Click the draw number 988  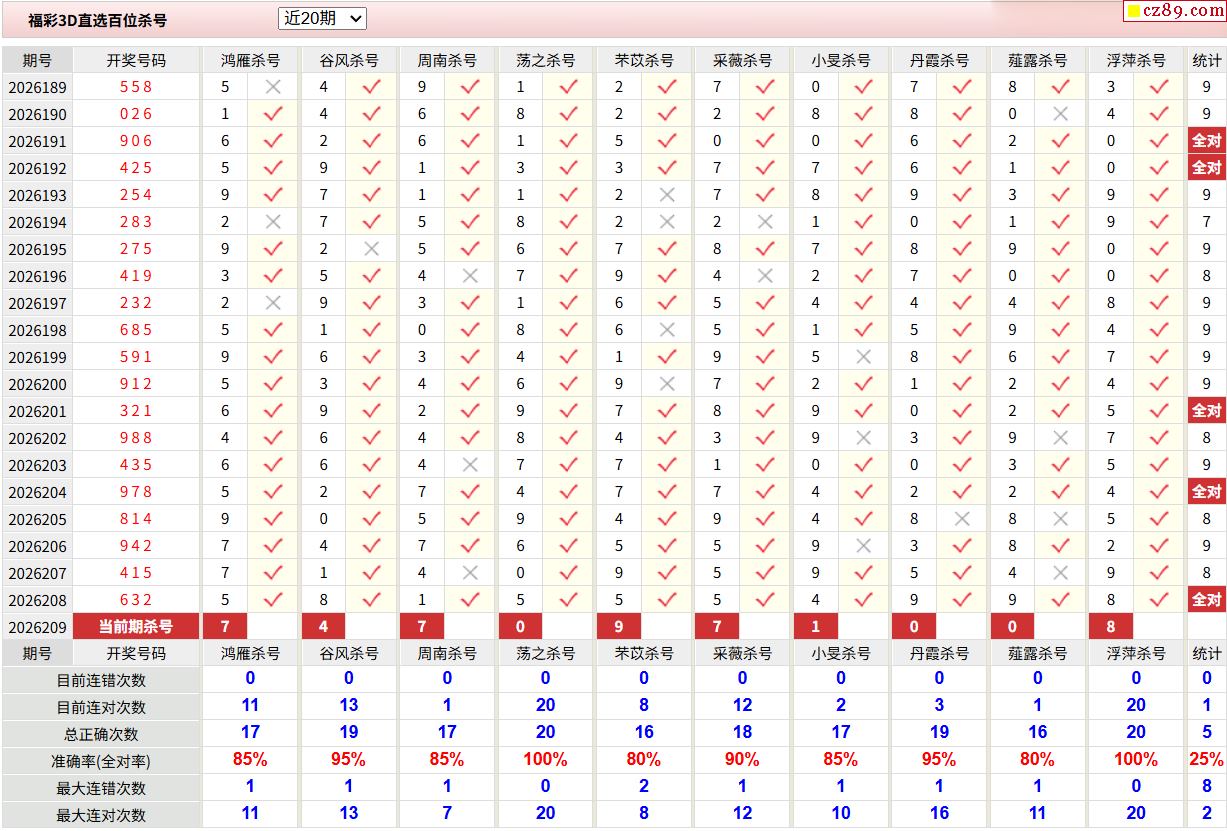coord(136,438)
